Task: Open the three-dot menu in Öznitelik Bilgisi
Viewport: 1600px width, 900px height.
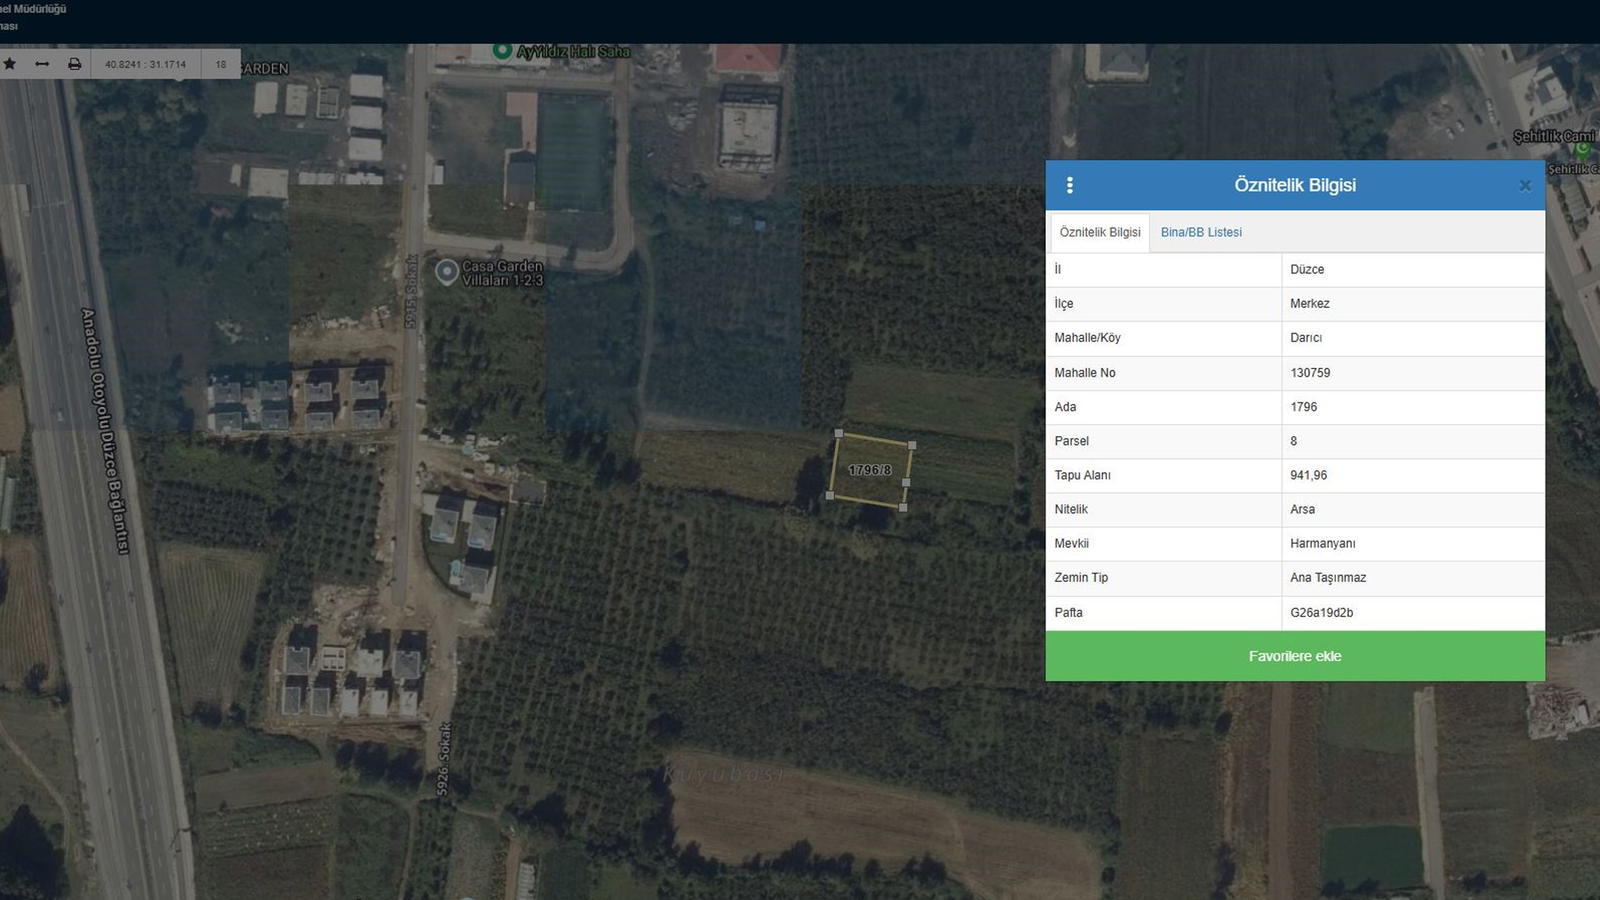Action: 1070,185
